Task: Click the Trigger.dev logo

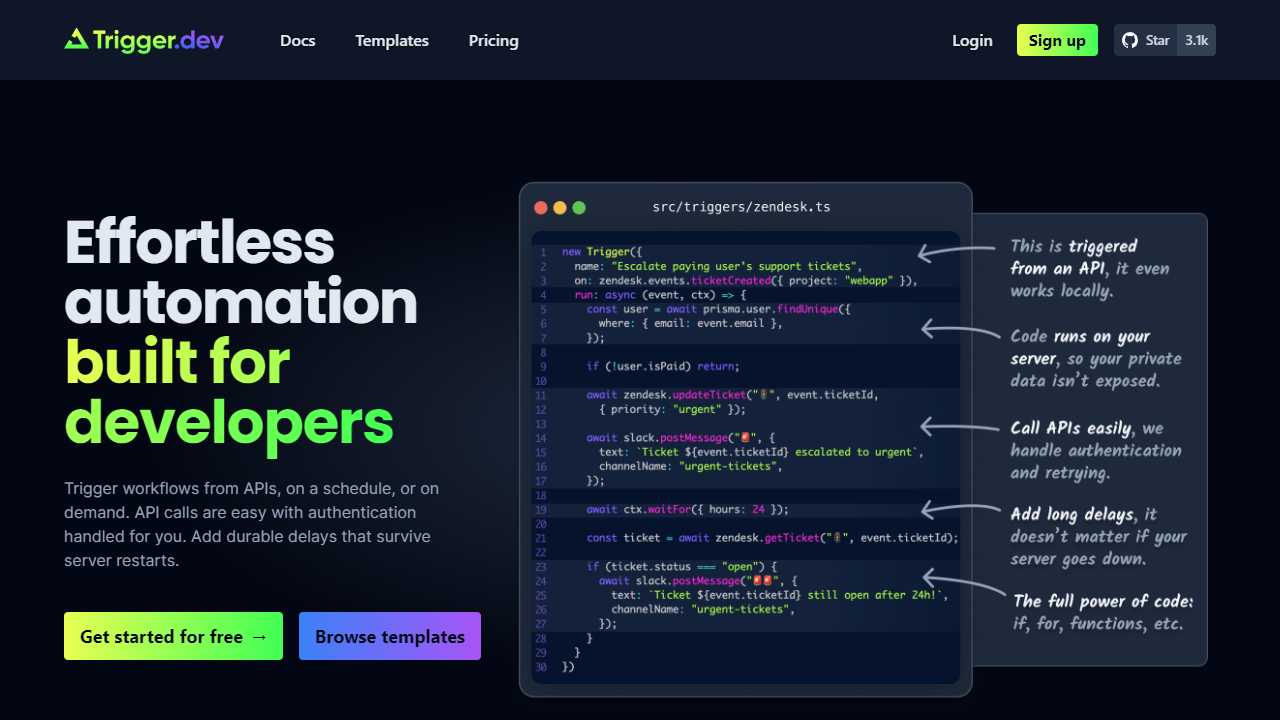Action: 144,40
